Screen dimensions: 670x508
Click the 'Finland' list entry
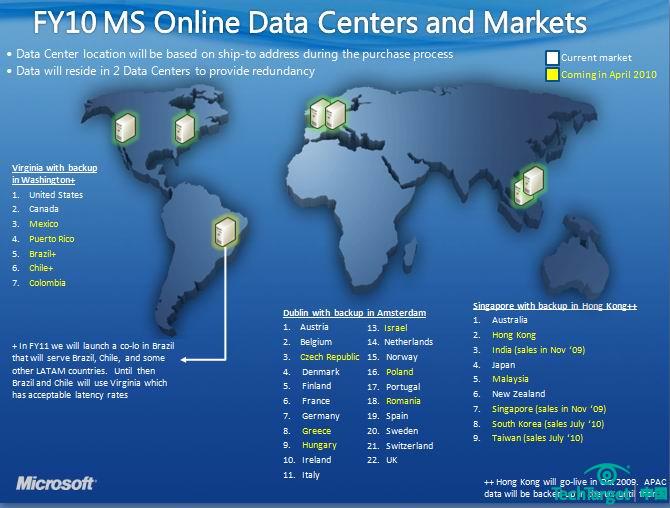316,386
